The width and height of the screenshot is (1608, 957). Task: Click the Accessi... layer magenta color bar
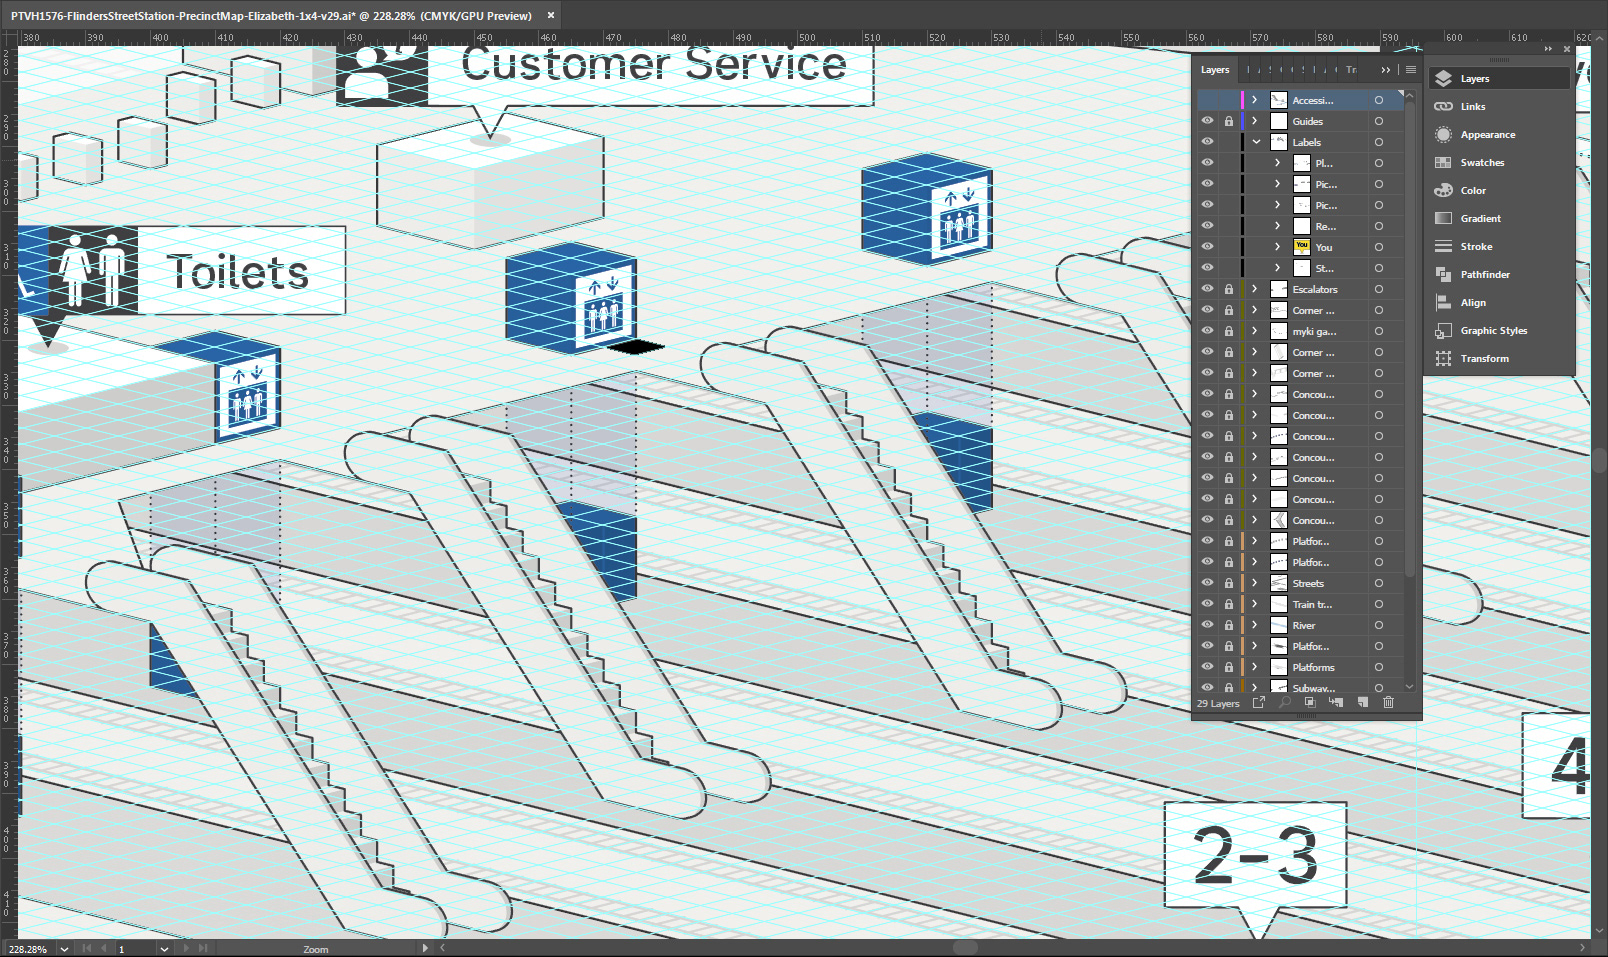1242,100
